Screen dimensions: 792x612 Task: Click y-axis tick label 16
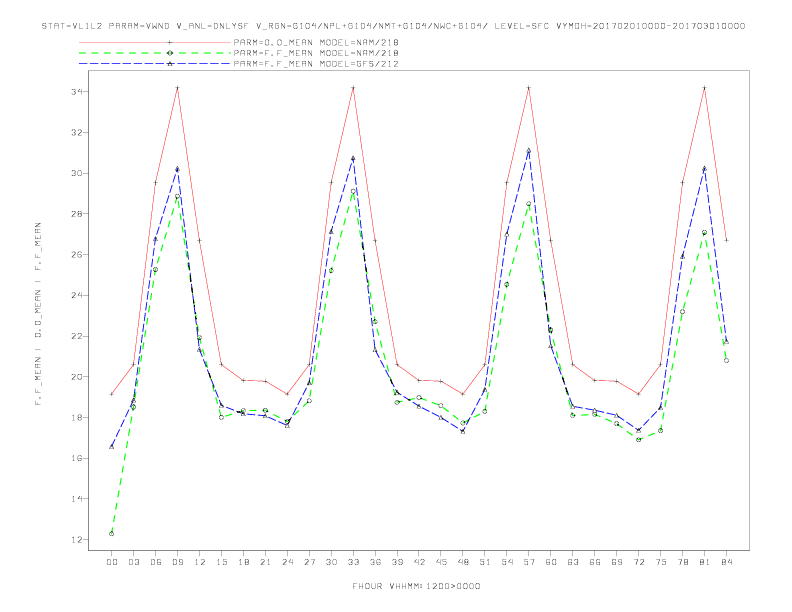[x=77, y=458]
